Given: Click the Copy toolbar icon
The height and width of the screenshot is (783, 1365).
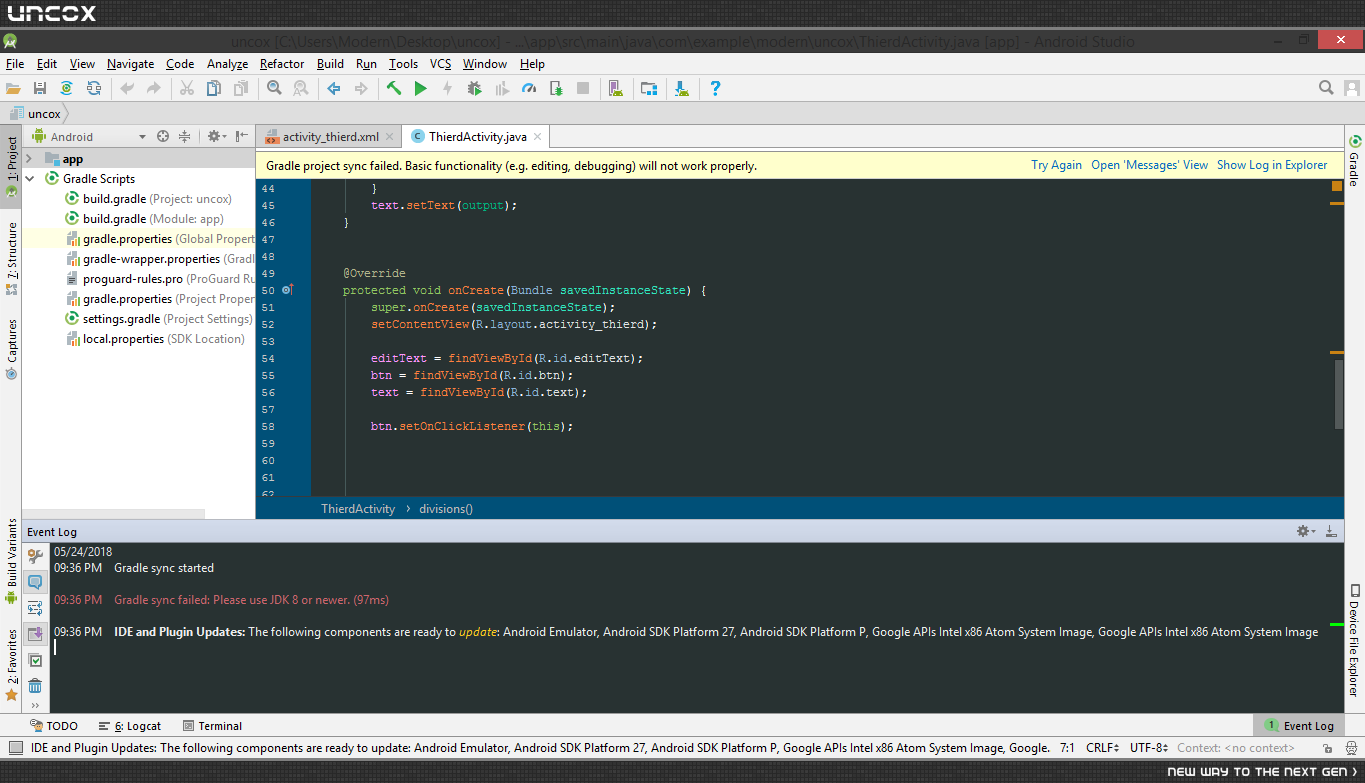Looking at the screenshot, I should (213, 89).
